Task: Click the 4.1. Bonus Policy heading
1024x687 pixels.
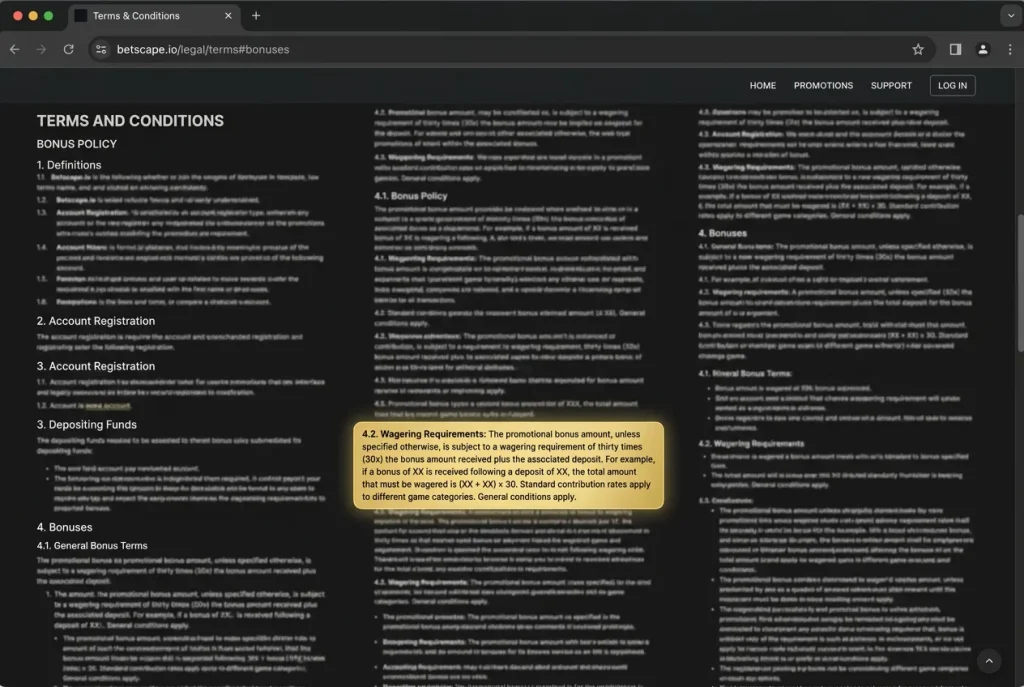Action: 410,196
